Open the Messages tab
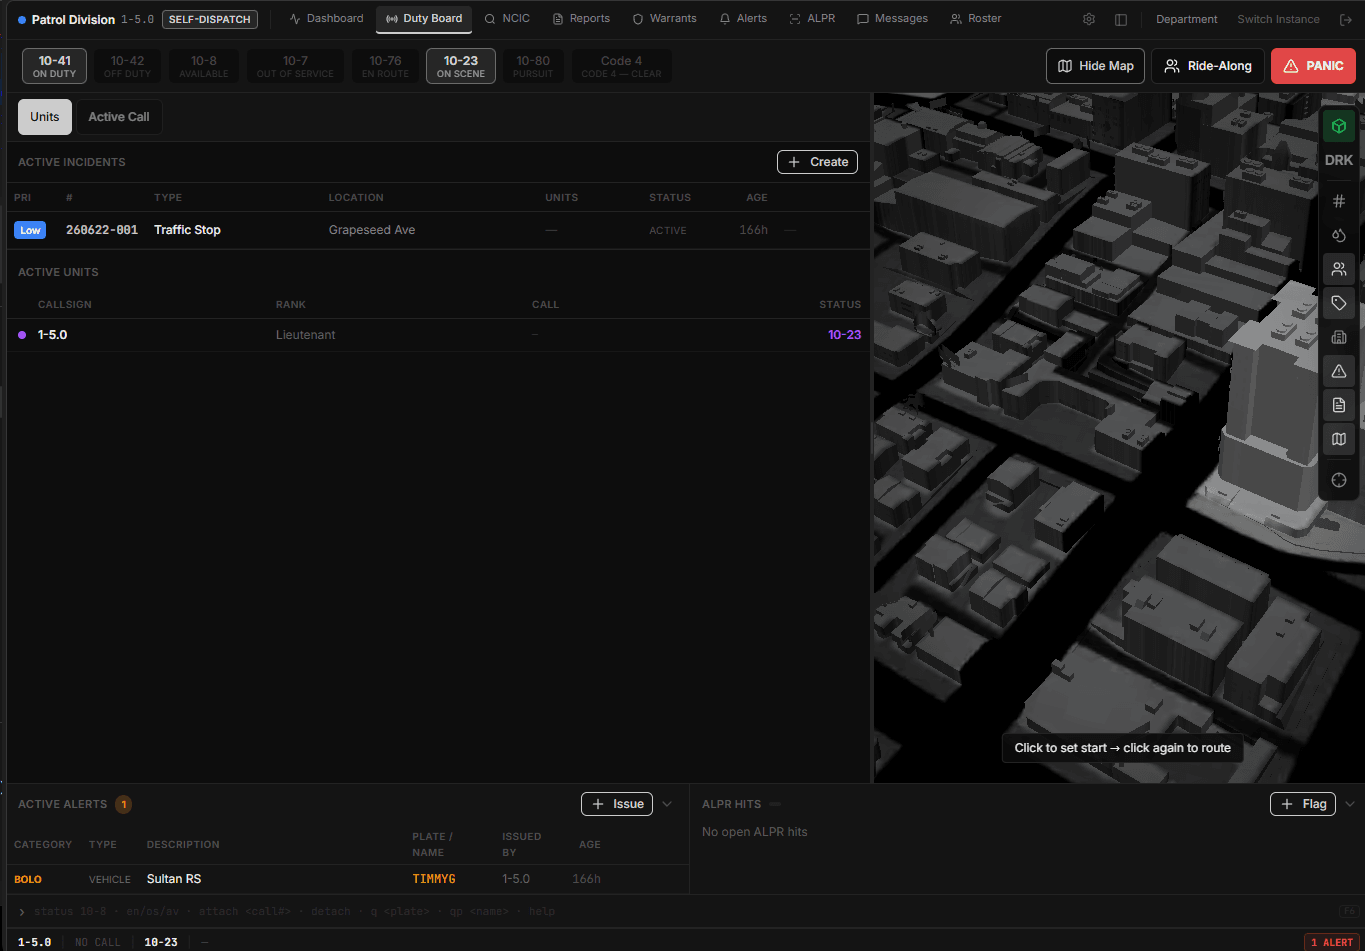The width and height of the screenshot is (1365, 951). click(x=893, y=19)
